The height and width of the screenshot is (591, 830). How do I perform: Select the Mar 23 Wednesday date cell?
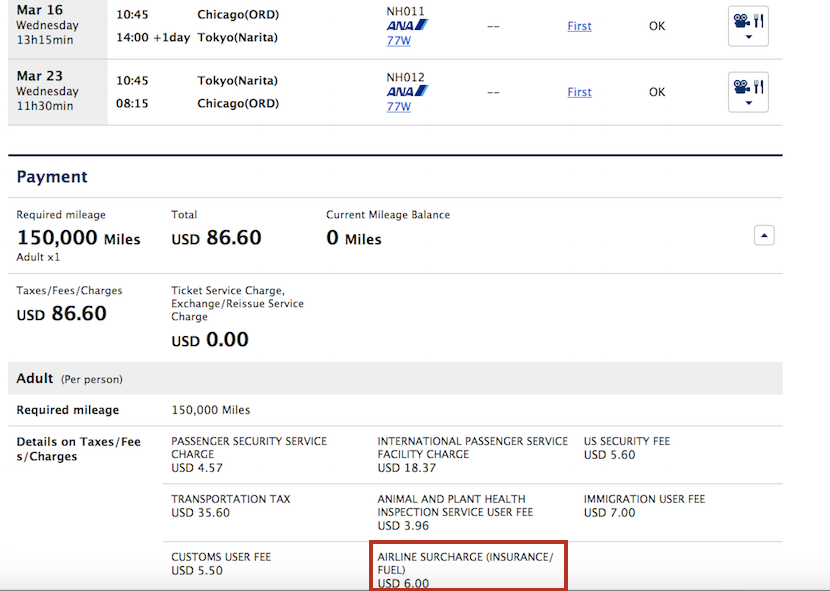tap(57, 92)
